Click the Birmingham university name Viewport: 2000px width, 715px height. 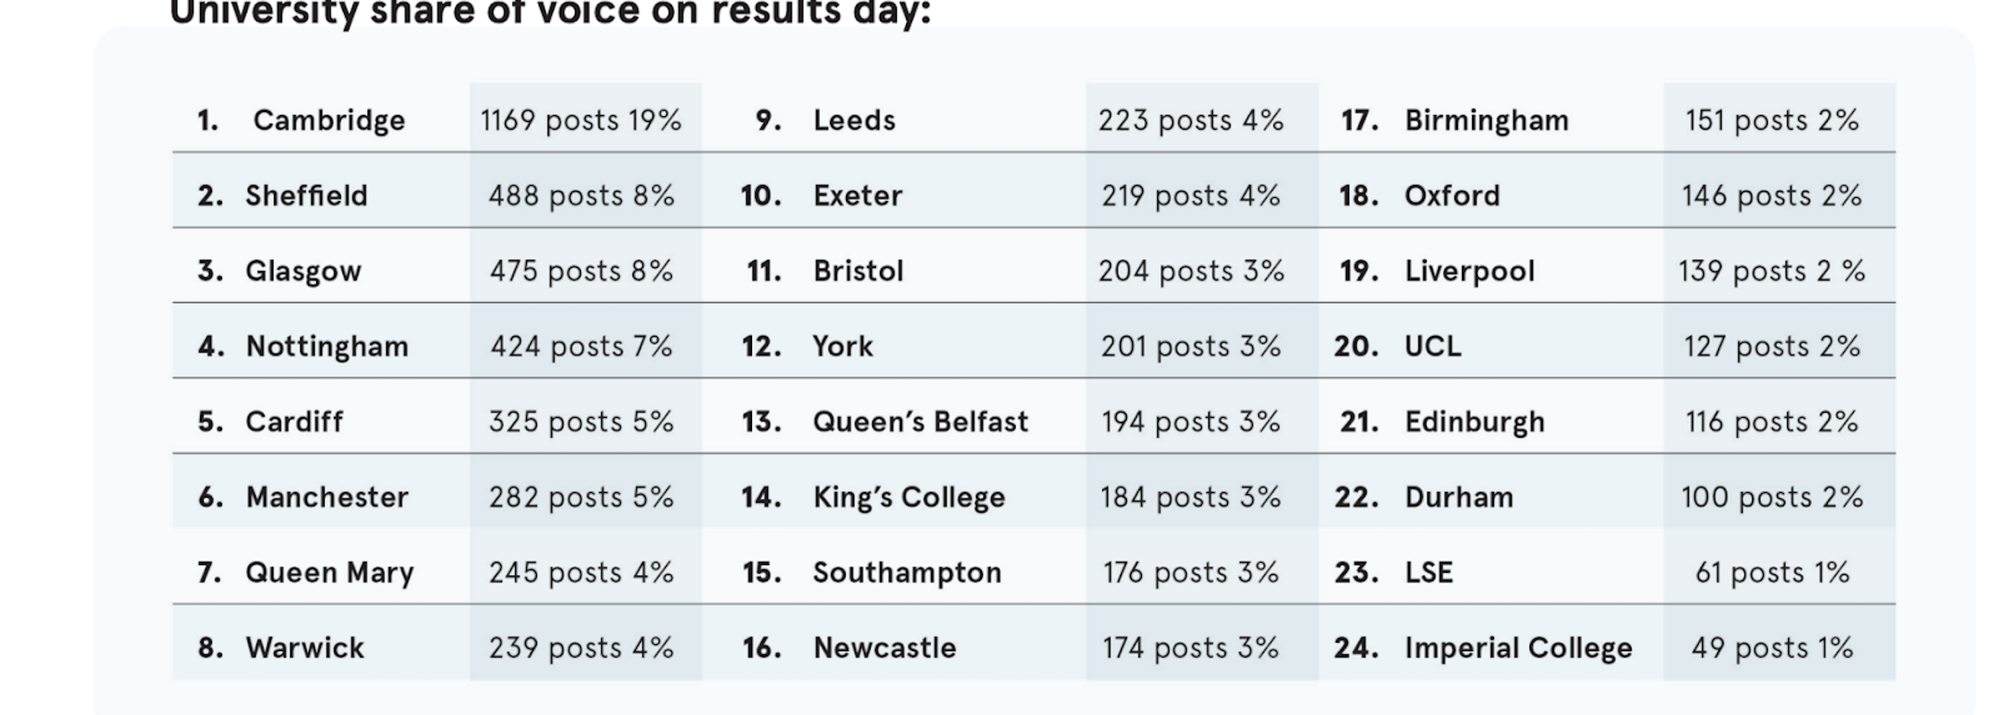1486,120
